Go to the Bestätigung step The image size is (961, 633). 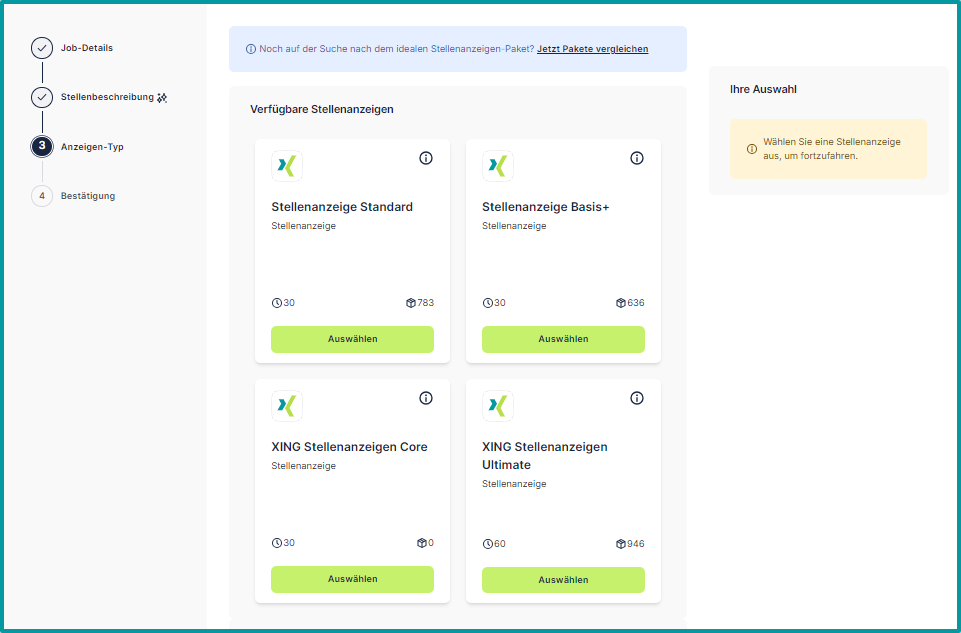[x=42, y=196]
